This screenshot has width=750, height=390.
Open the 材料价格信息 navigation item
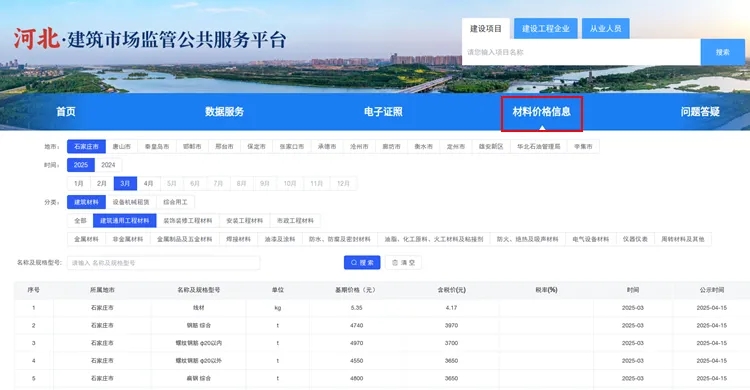(x=541, y=111)
